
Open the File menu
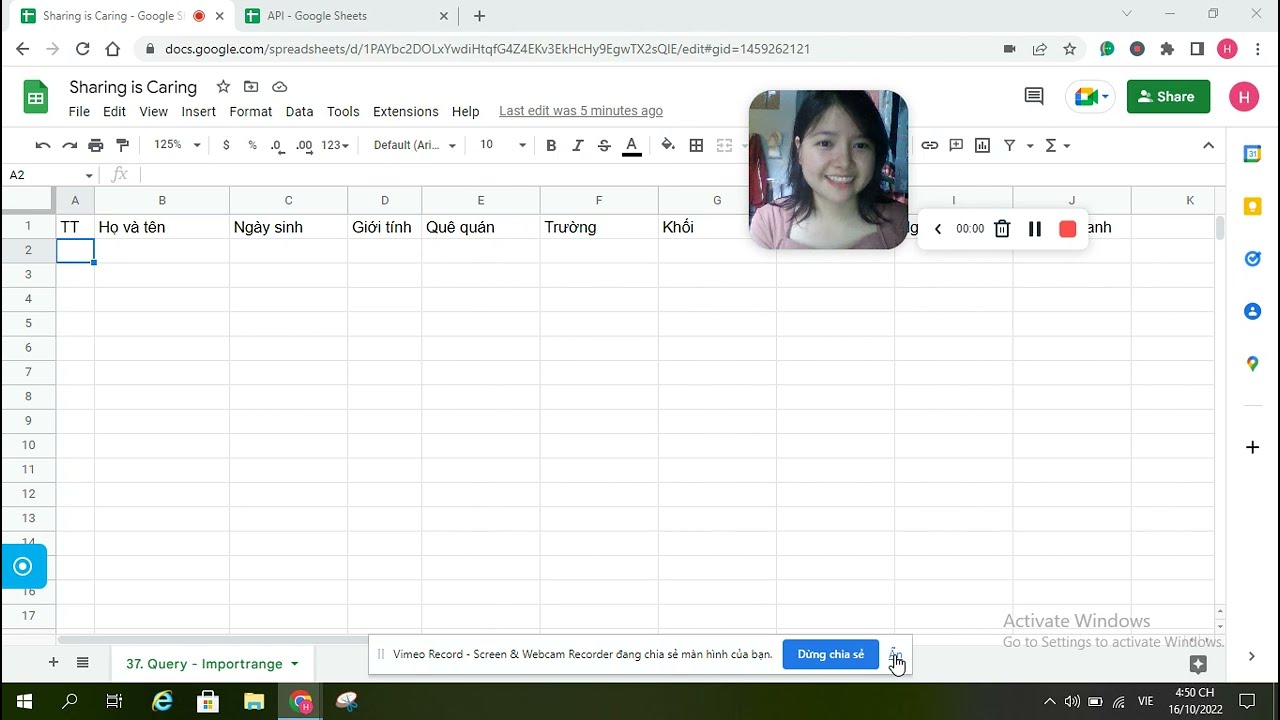pyautogui.click(x=79, y=111)
